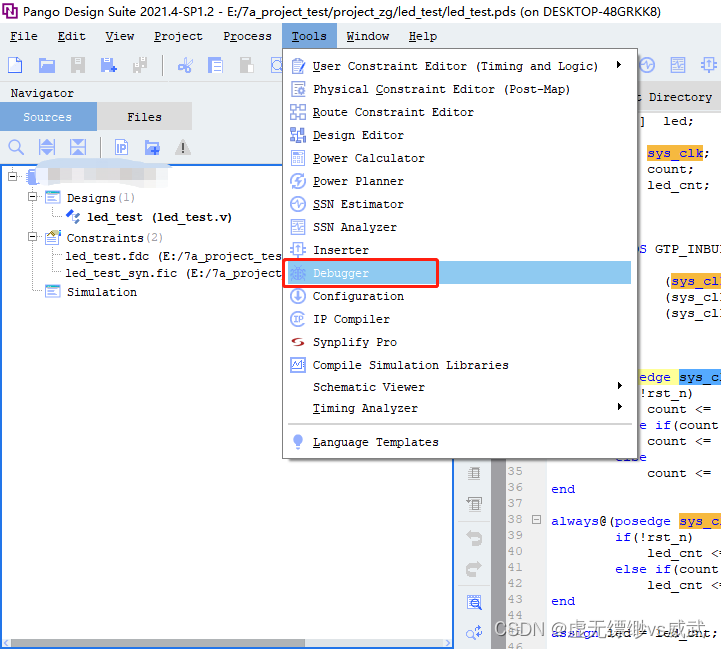Click the waveform icon in top-right toolbar
Viewport: 721px width, 649px height.
(x=647, y=65)
